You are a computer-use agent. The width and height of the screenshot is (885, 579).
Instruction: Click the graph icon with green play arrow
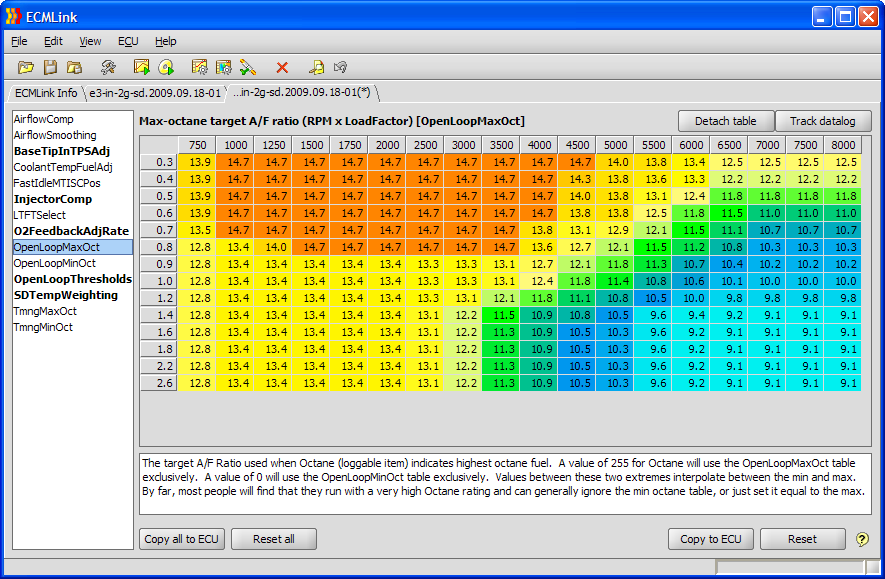coord(142,67)
